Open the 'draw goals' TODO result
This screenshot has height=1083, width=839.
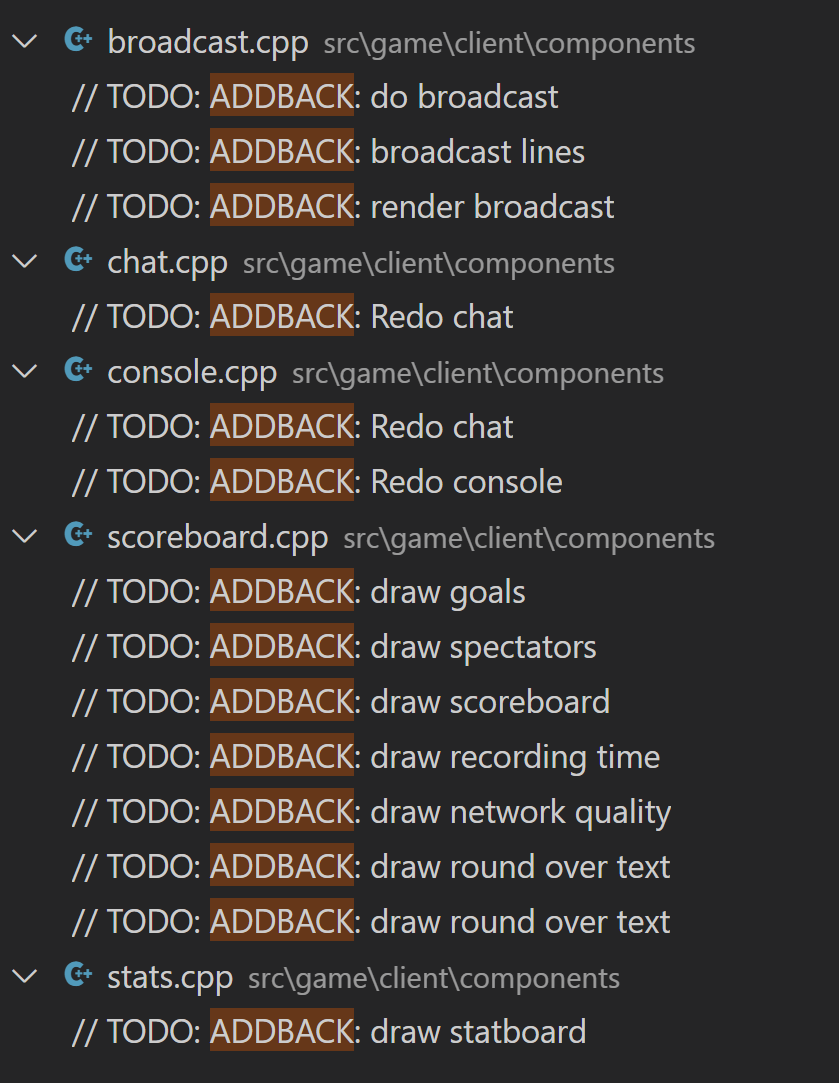click(298, 592)
